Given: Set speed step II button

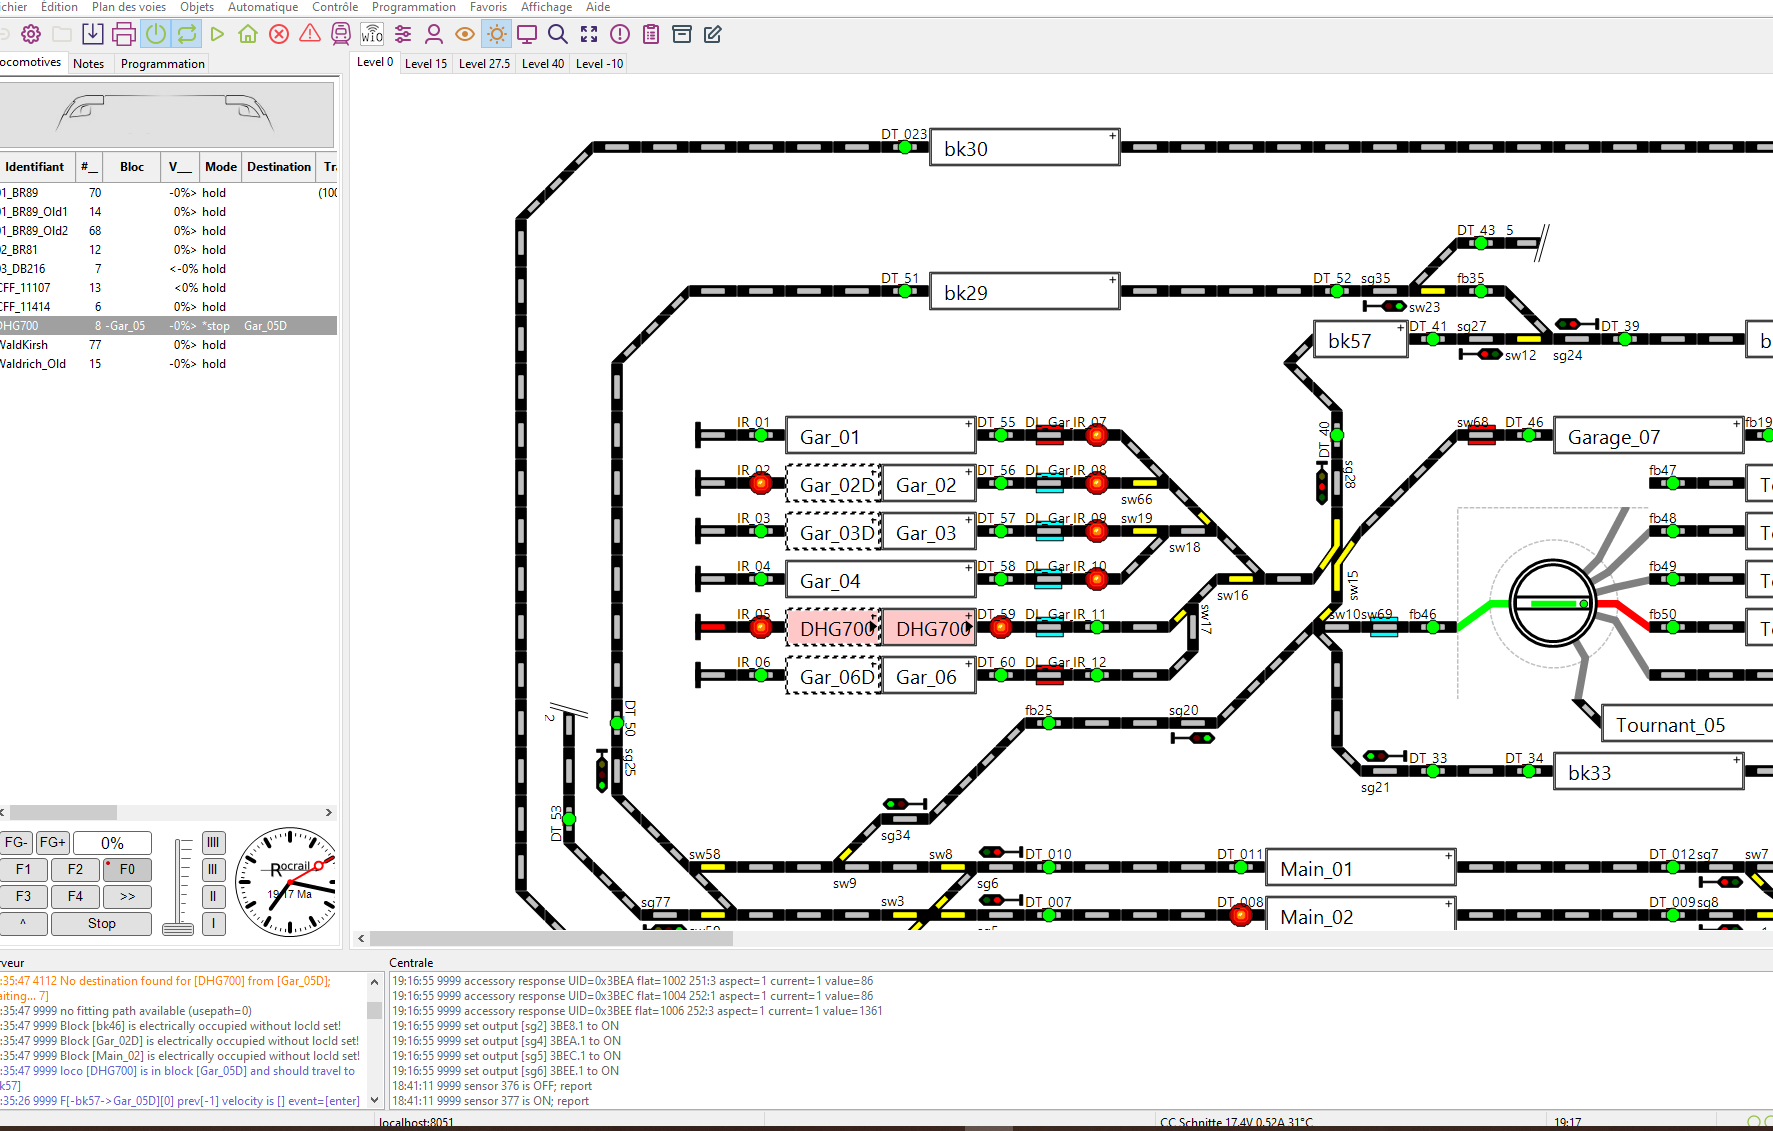Looking at the screenshot, I should tap(213, 897).
